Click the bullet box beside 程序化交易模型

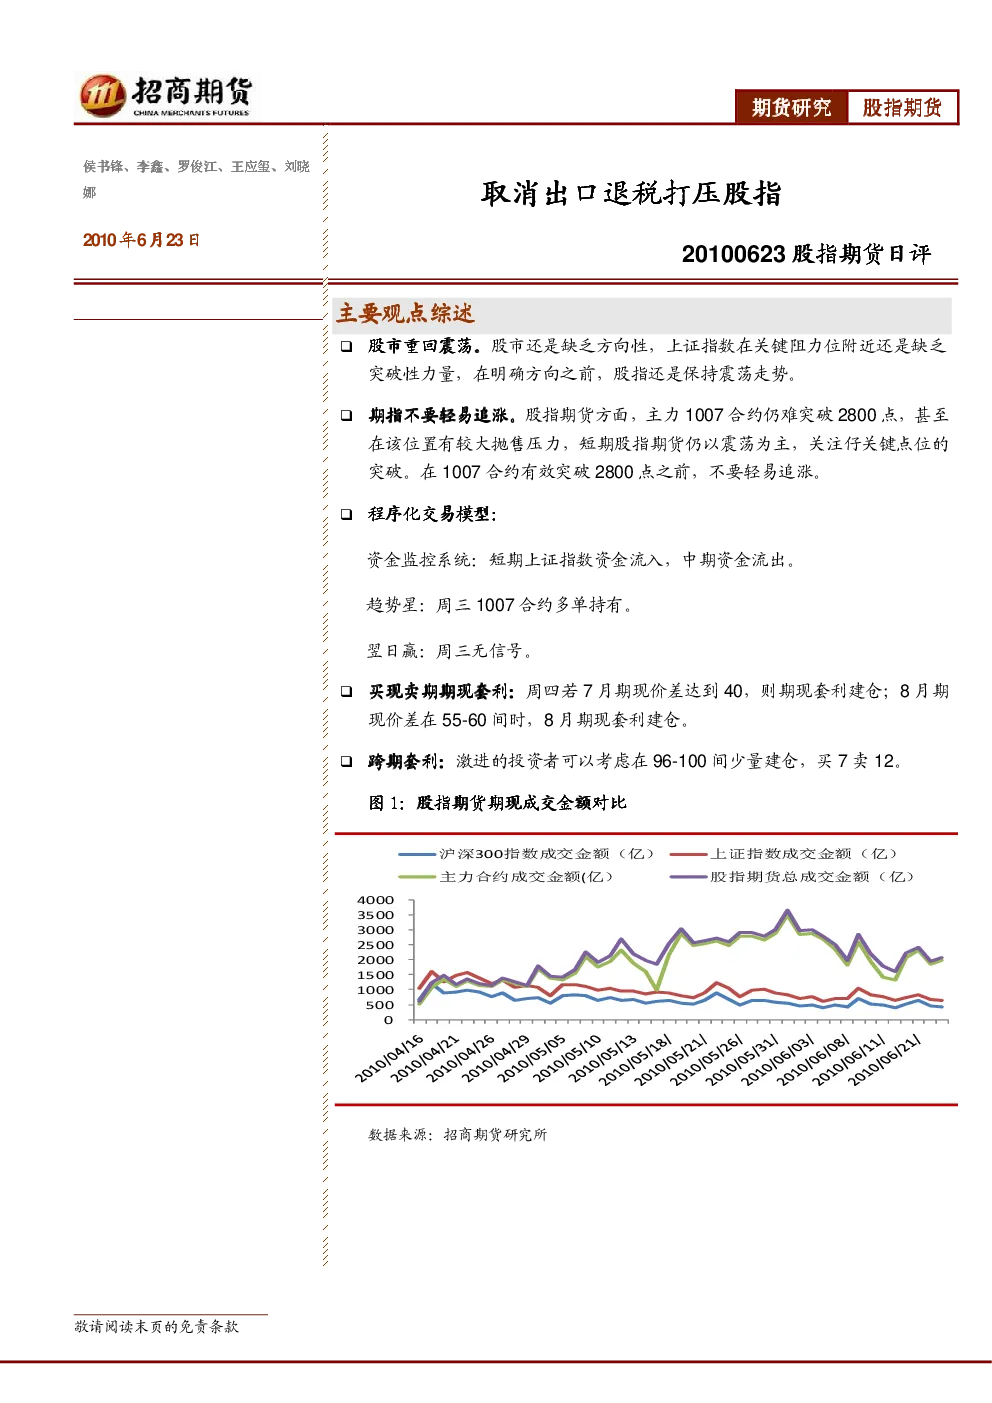tap(346, 514)
